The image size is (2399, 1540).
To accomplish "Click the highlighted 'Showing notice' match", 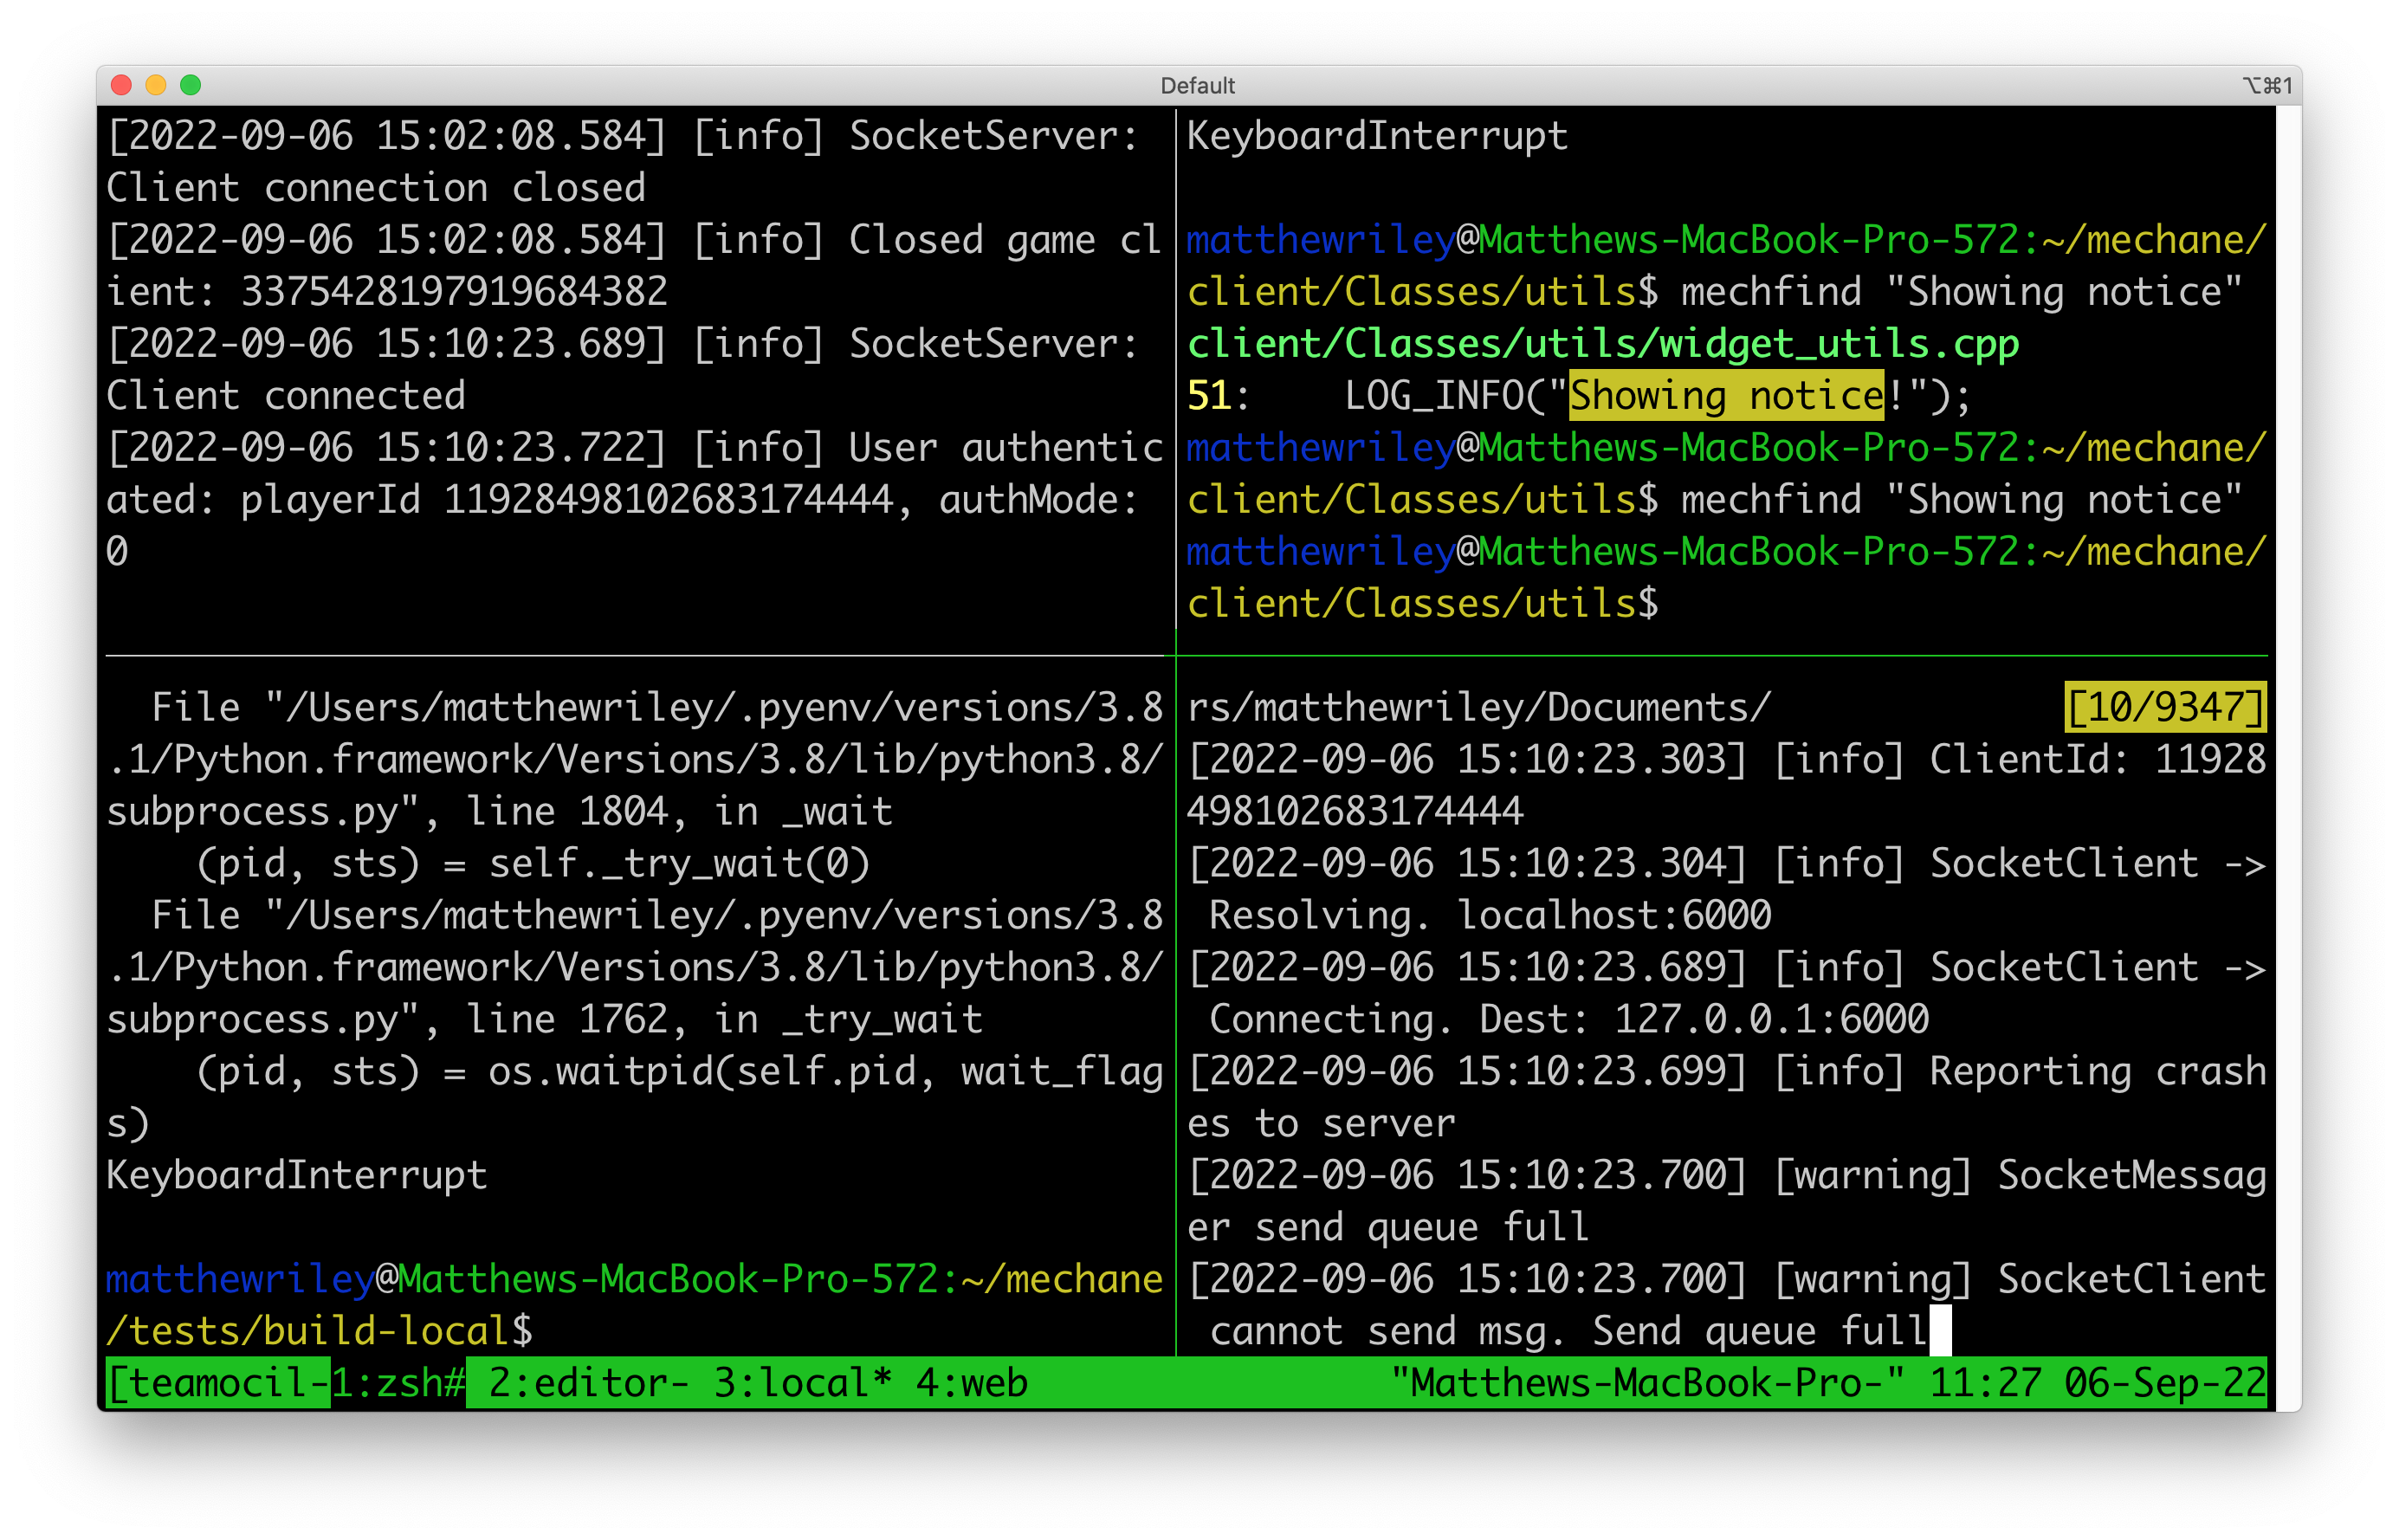I will tap(1726, 396).
